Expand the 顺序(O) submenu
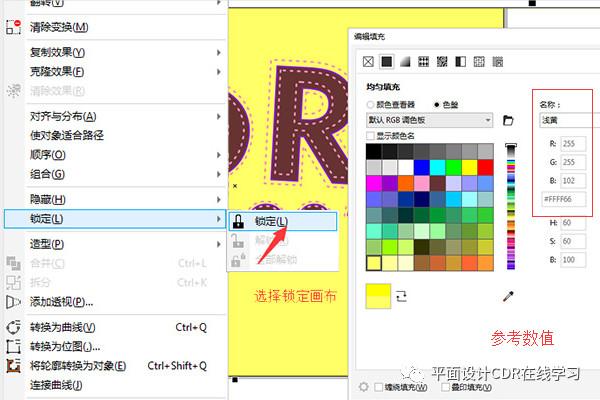The height and width of the screenshot is (400, 600). (x=218, y=155)
